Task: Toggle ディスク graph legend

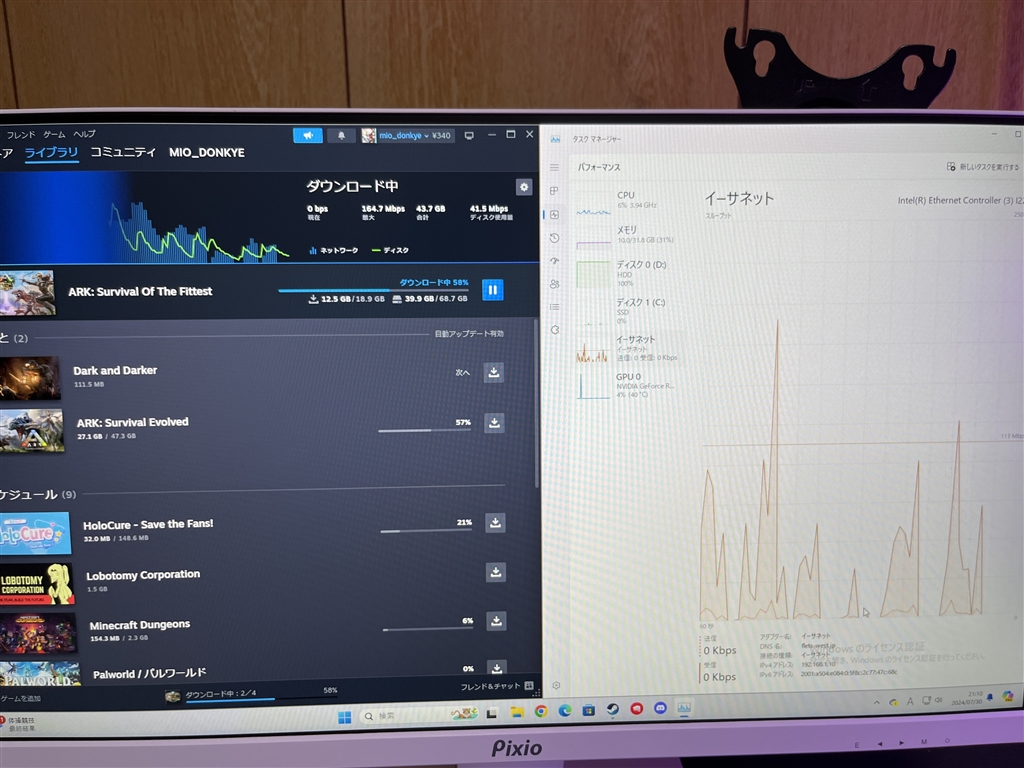Action: tap(390, 250)
